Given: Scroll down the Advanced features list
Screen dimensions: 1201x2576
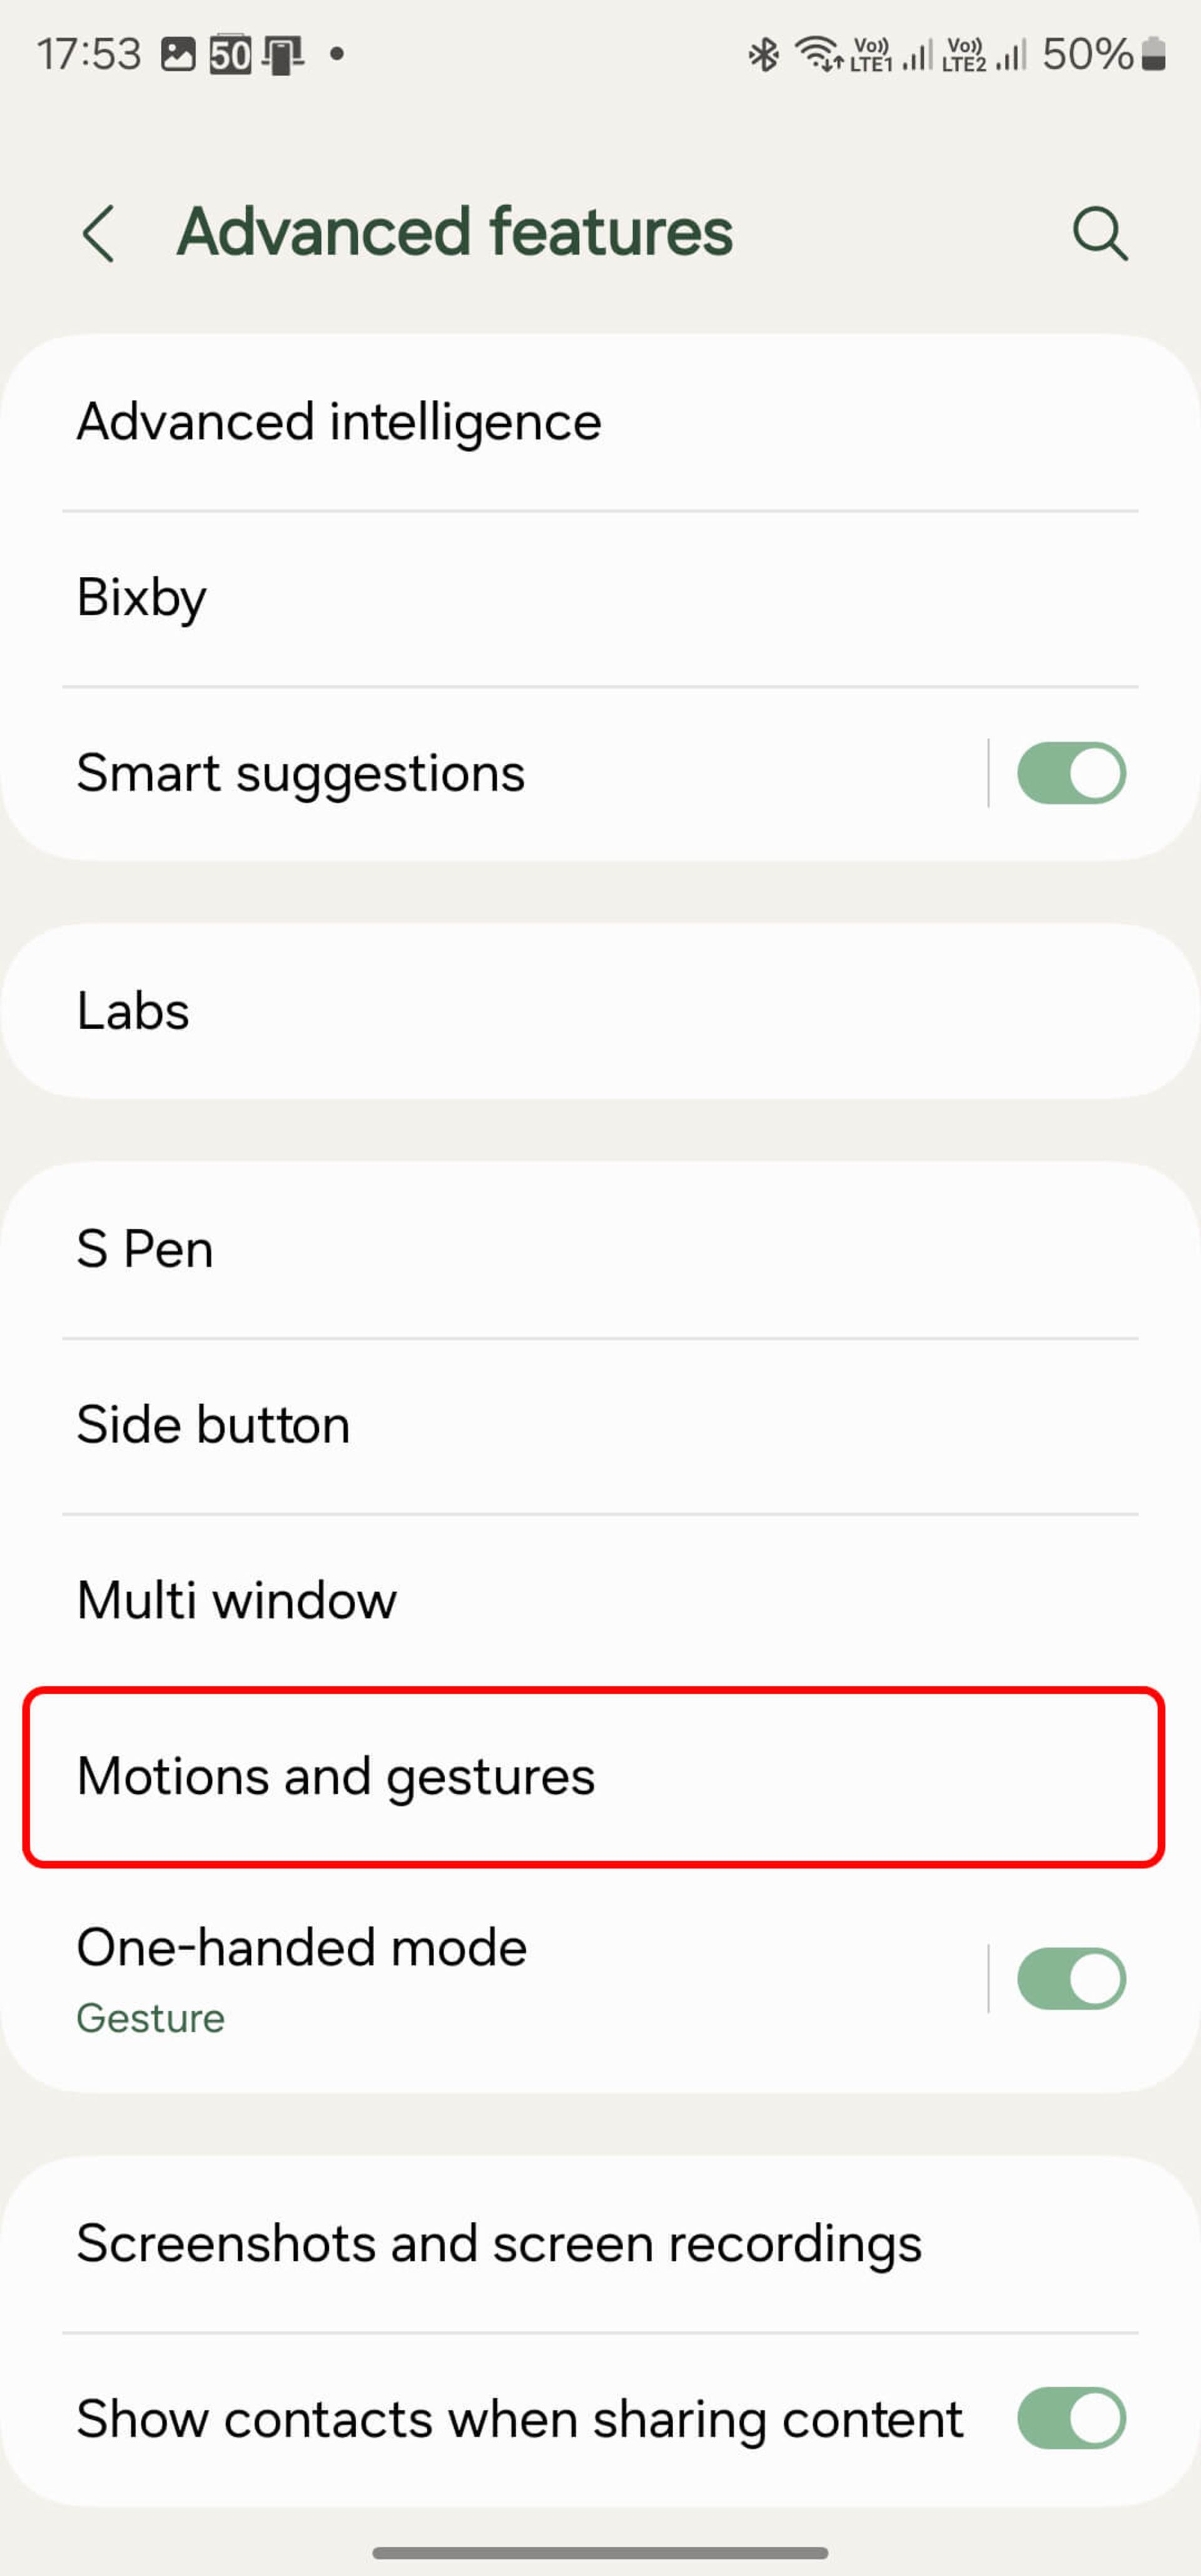Looking at the screenshot, I should [x=600, y=1774].
